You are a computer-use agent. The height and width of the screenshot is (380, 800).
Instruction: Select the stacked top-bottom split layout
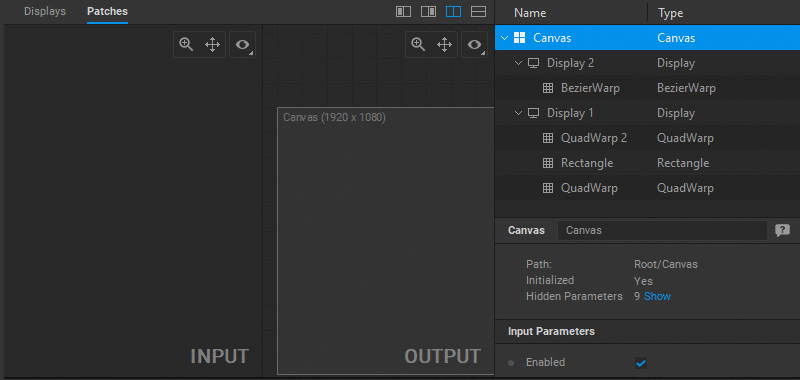click(478, 12)
